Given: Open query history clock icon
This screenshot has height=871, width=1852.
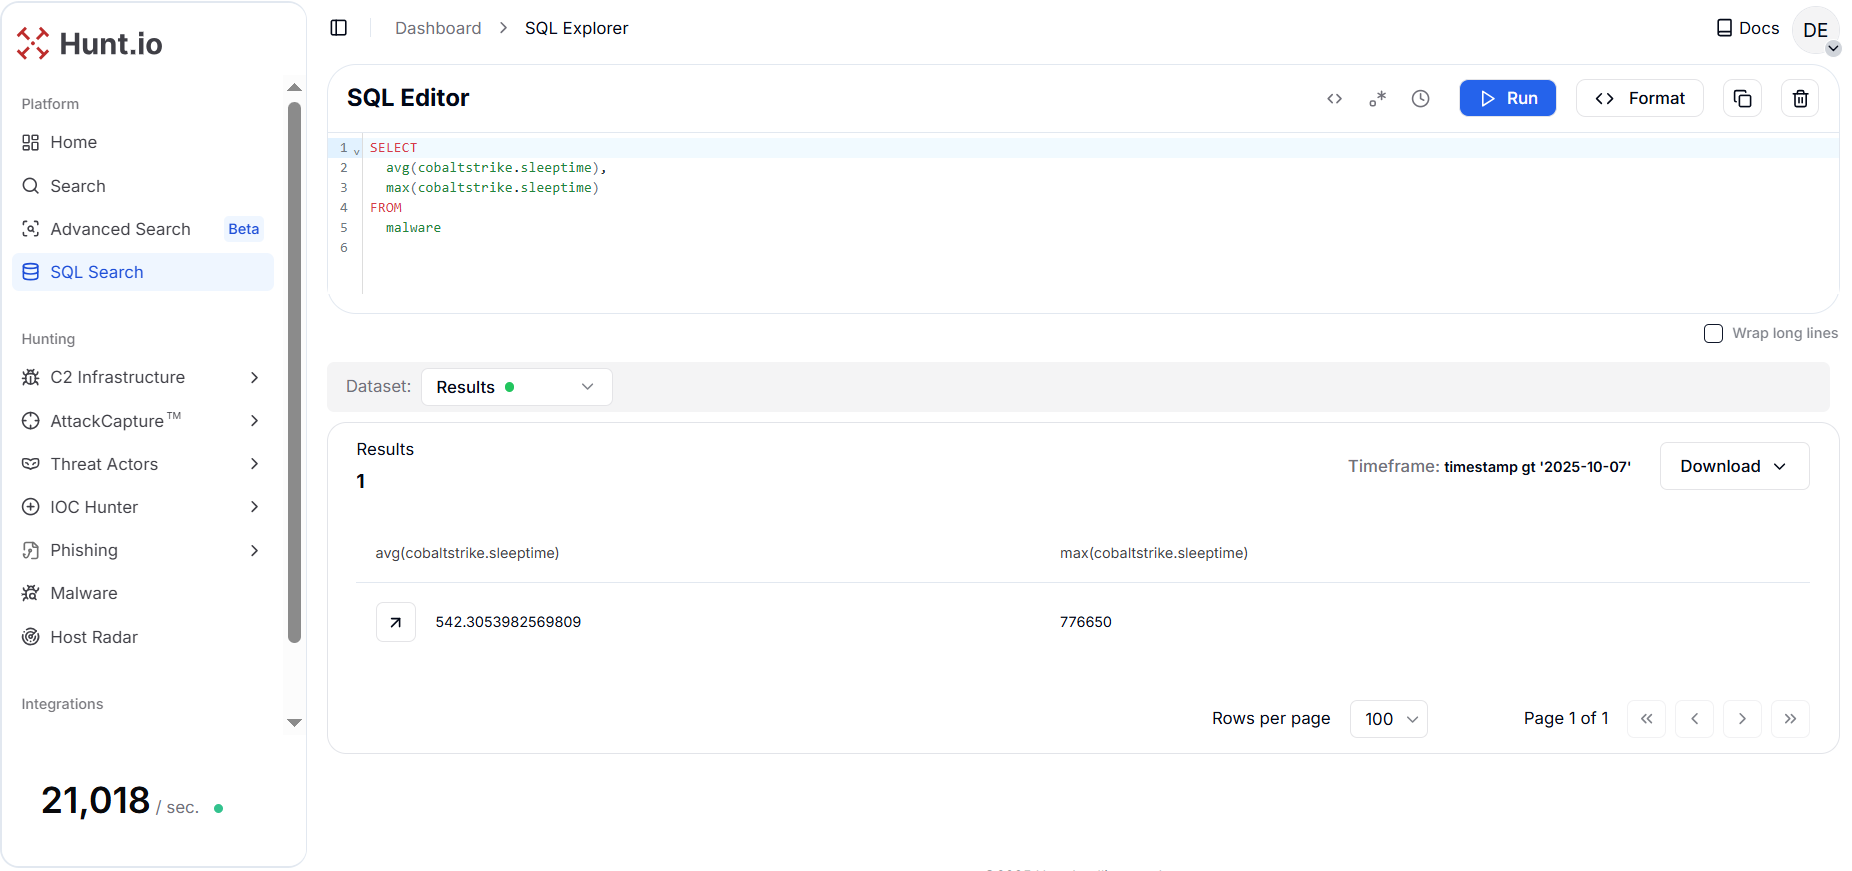Looking at the screenshot, I should click(x=1420, y=98).
